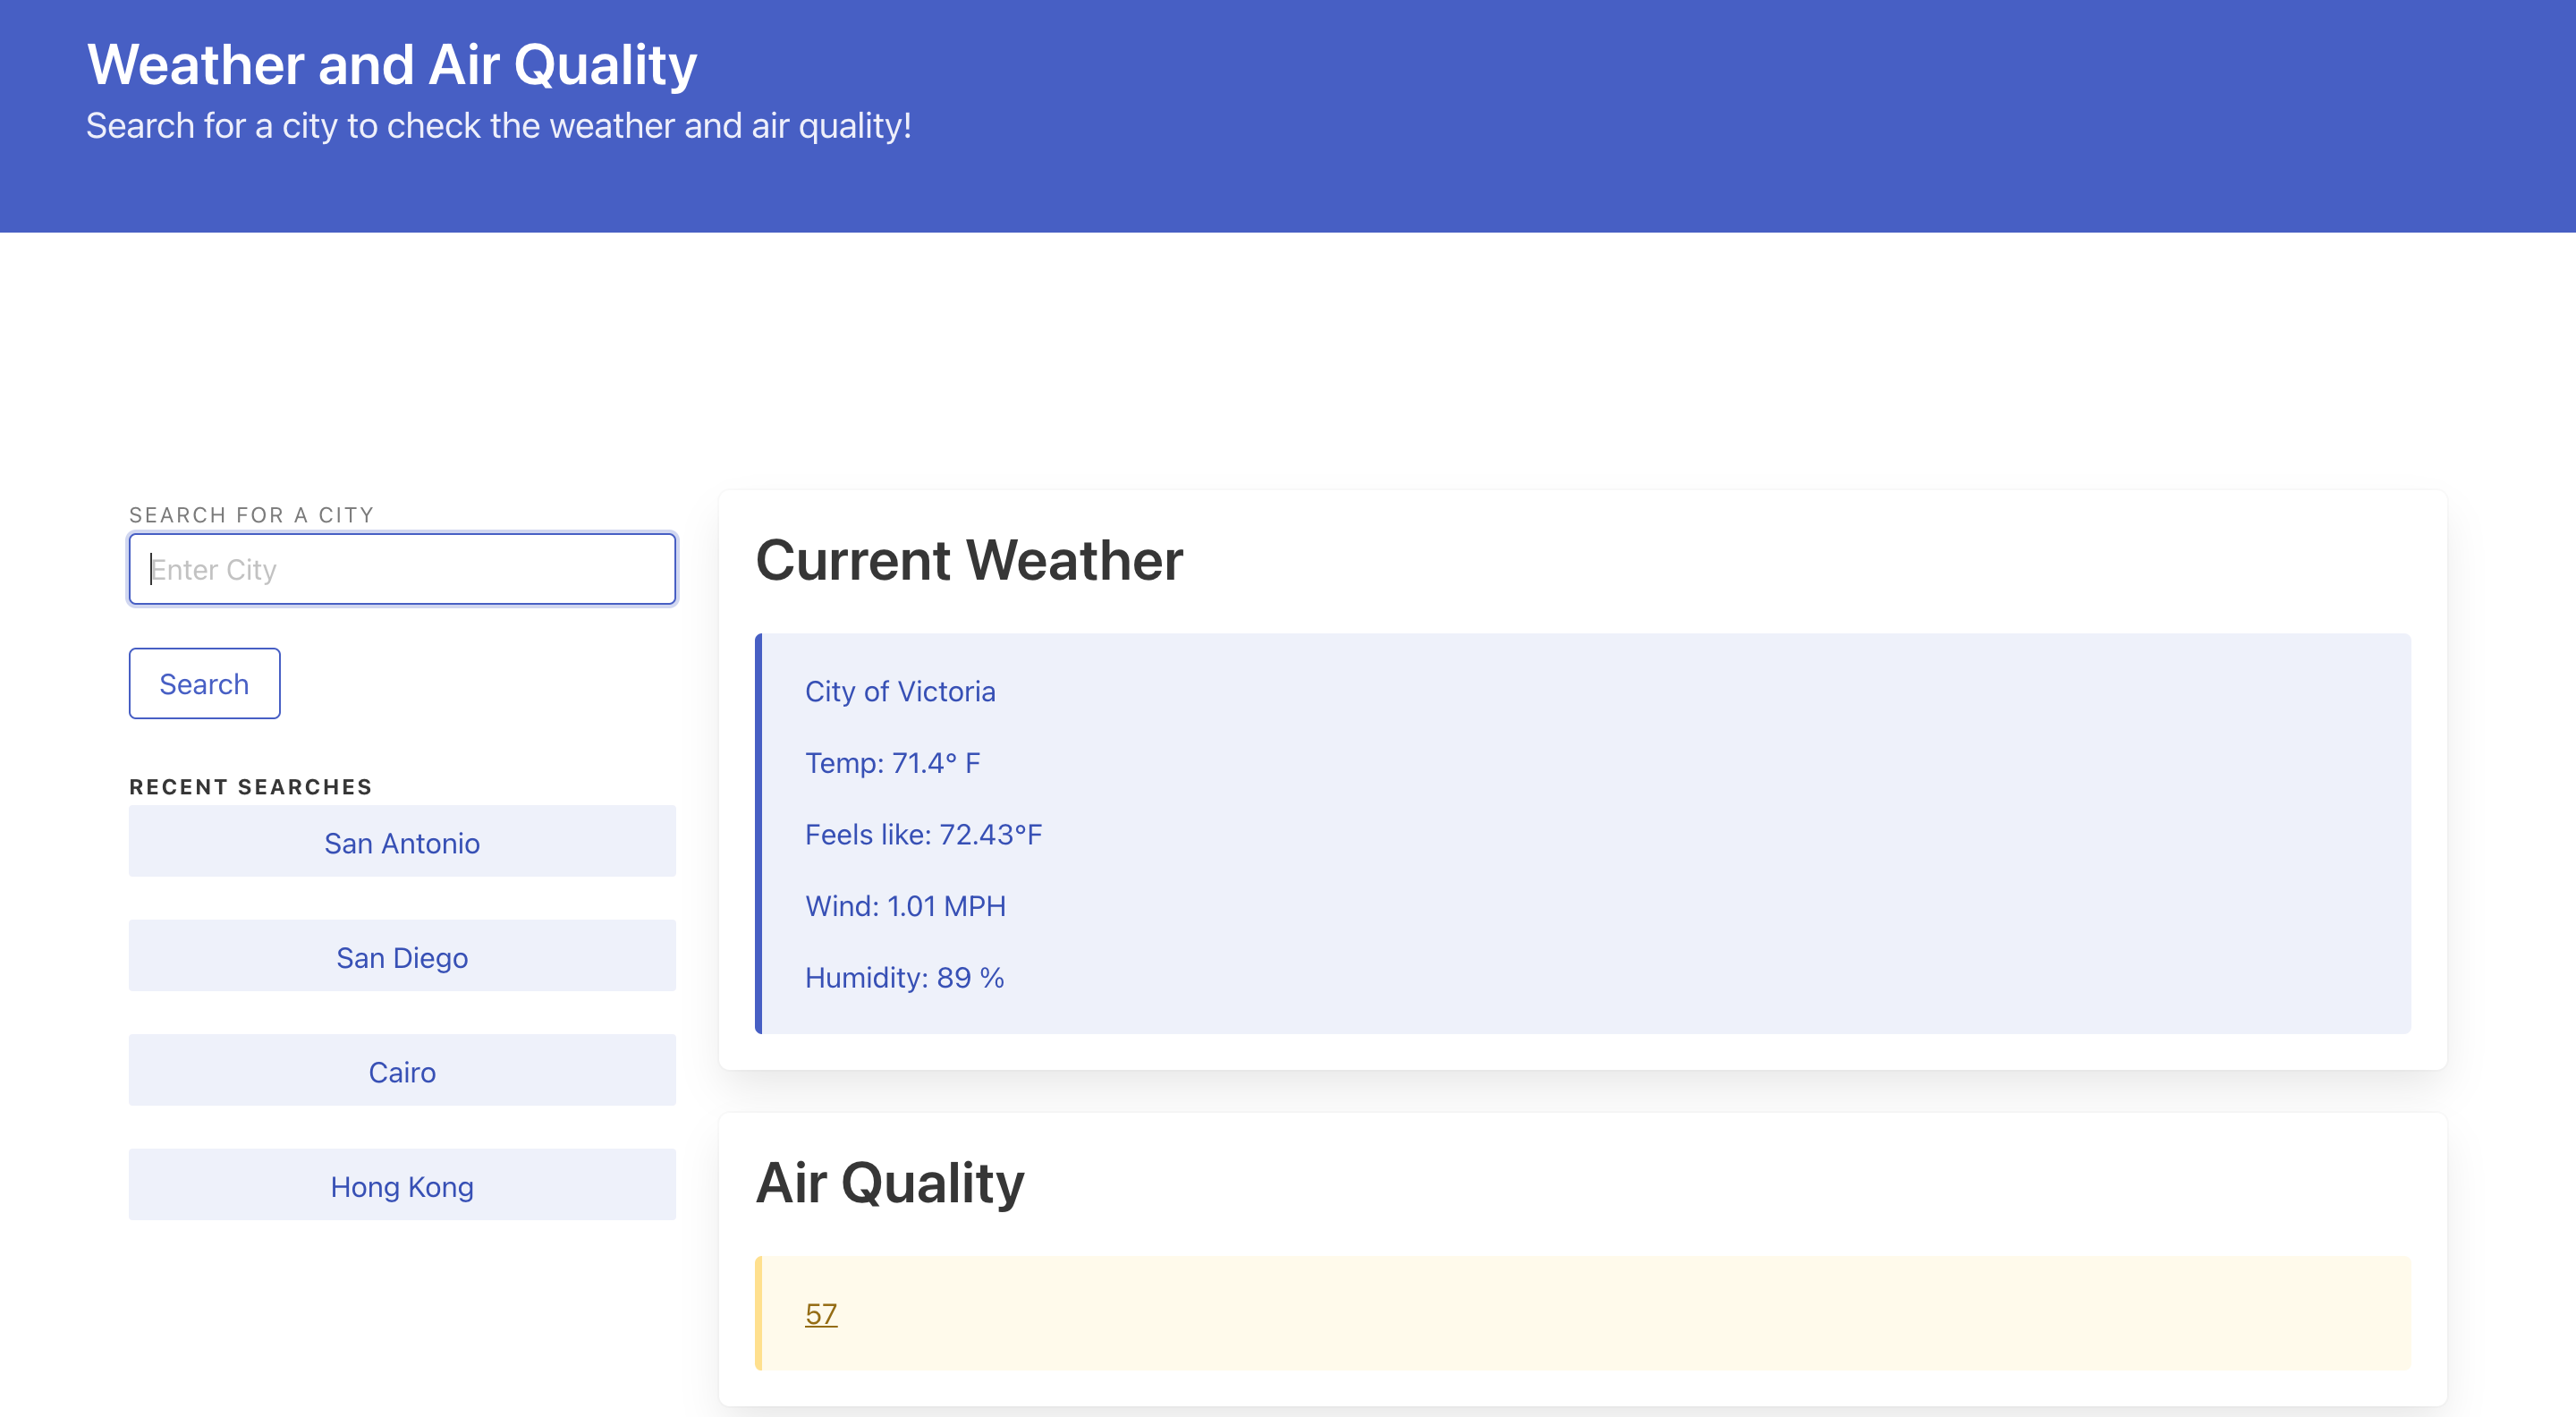
Task: Click the Air Quality heading
Action: (890, 1183)
